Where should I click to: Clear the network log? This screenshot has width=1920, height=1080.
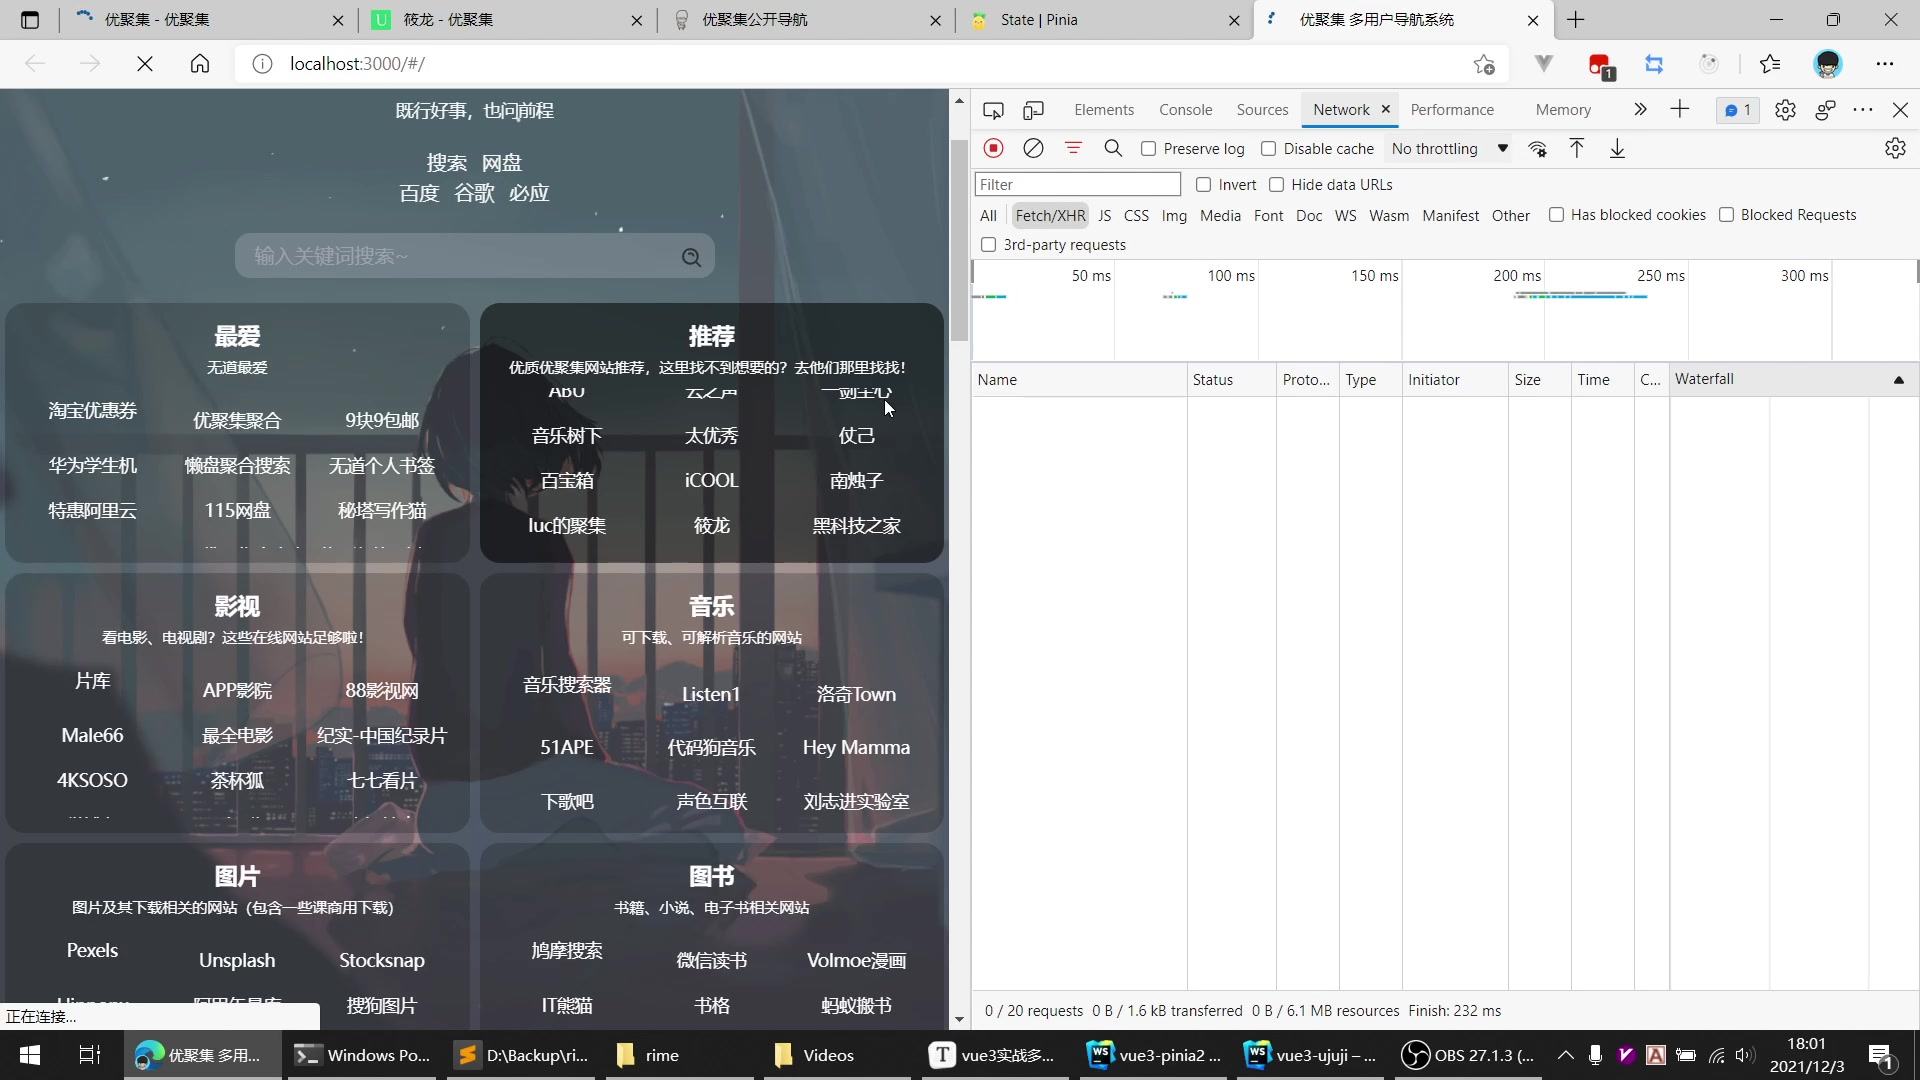click(x=1033, y=148)
